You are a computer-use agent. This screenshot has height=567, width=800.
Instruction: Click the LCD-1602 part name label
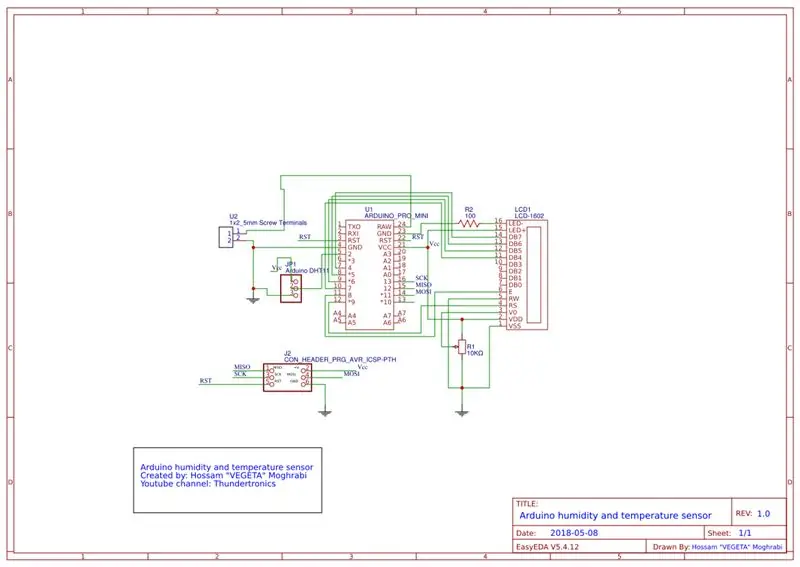click(x=529, y=216)
